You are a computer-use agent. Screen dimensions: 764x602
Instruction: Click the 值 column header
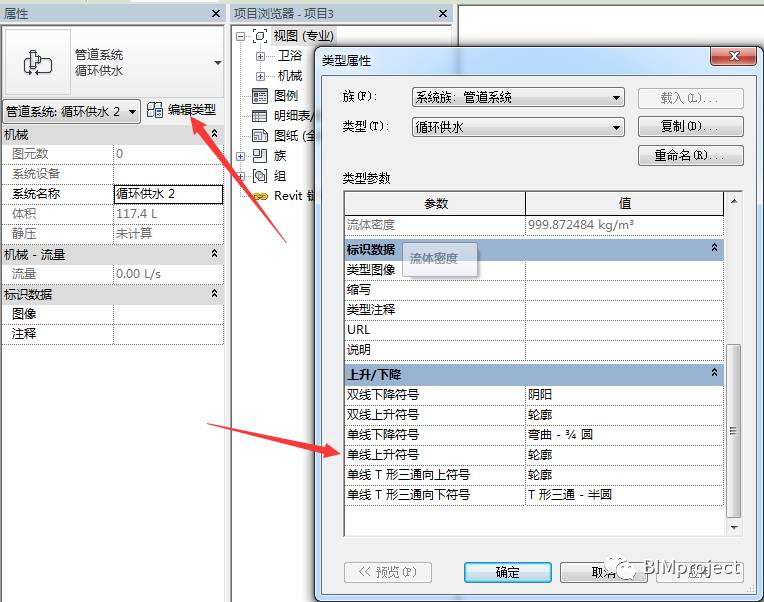pyautogui.click(x=625, y=204)
